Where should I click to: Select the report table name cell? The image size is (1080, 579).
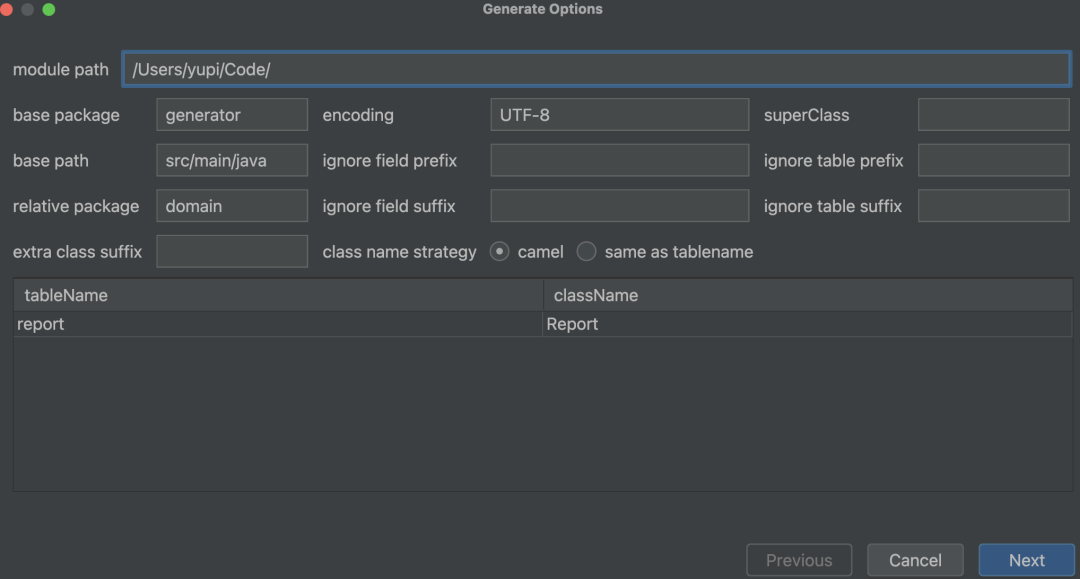277,324
